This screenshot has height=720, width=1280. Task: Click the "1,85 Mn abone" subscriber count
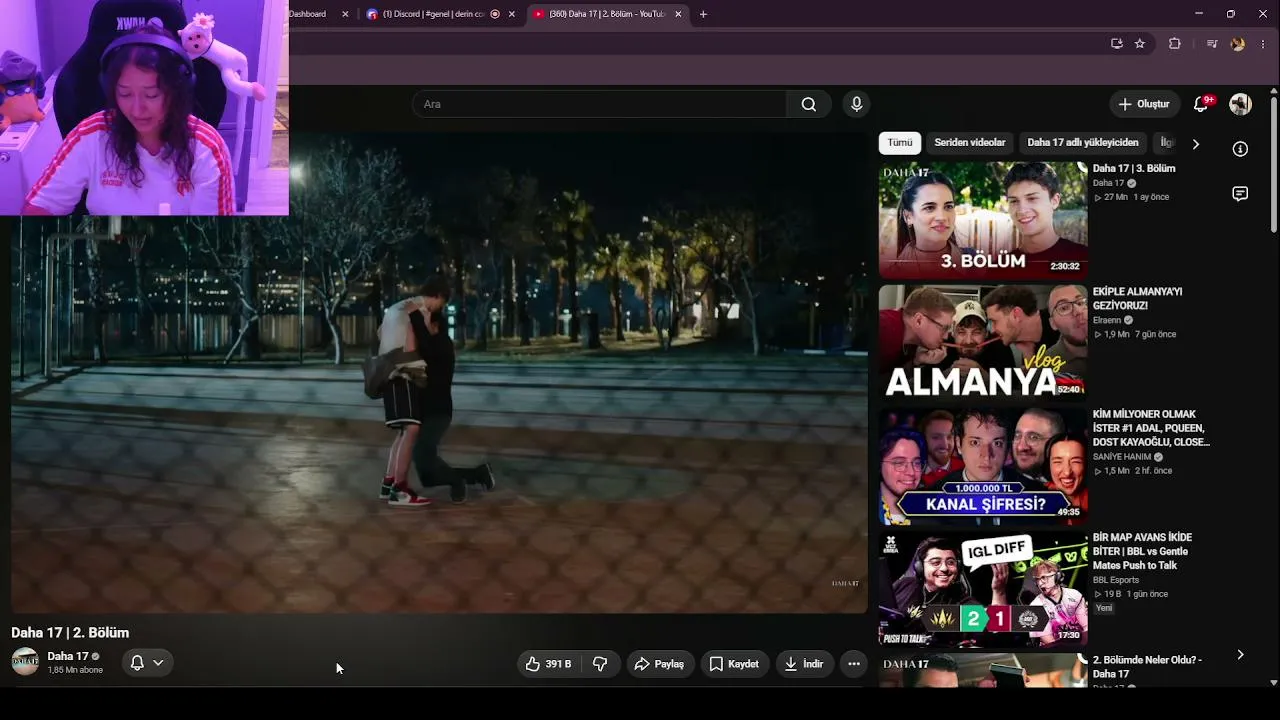coord(75,670)
